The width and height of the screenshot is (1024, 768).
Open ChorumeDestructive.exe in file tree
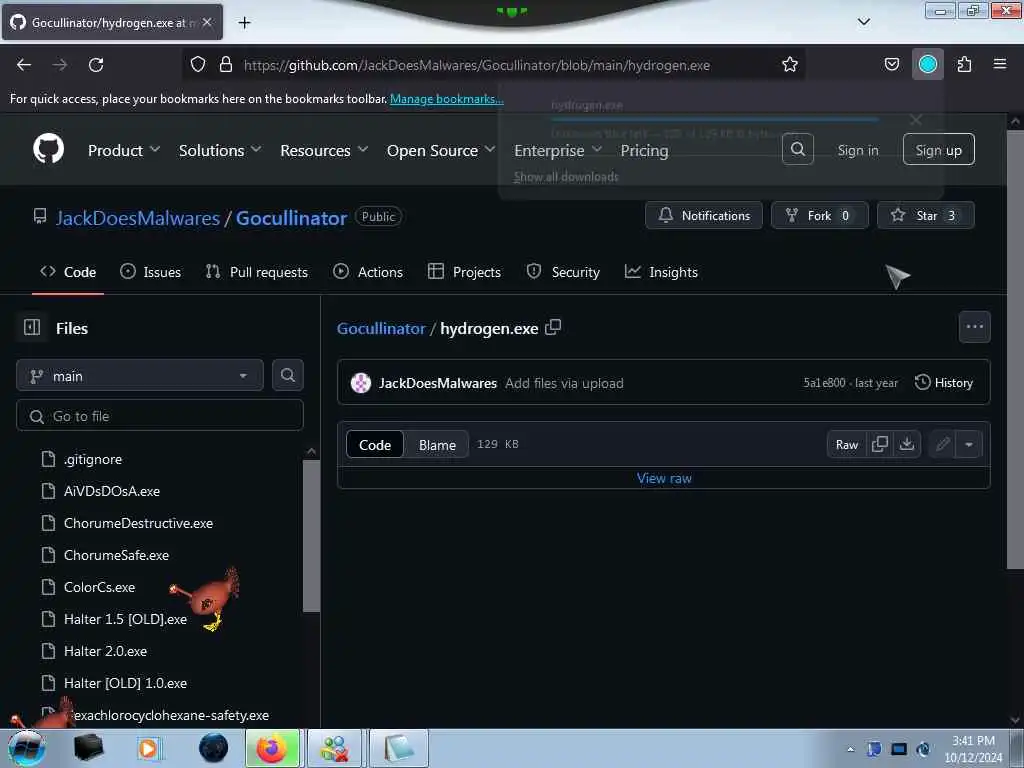pos(138,523)
